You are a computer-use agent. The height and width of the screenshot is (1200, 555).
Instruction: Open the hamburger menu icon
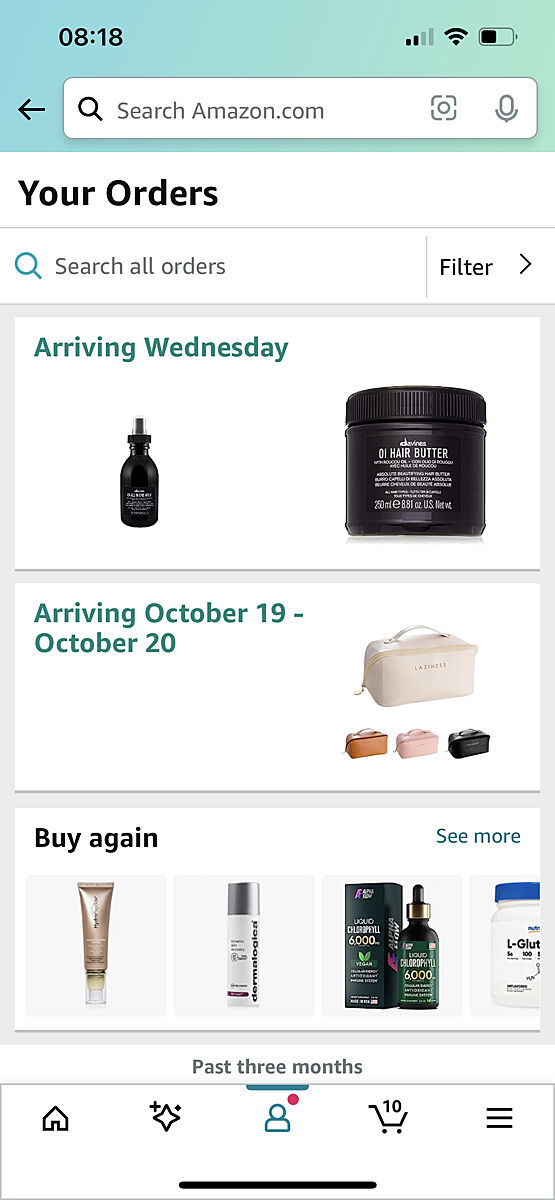click(499, 1118)
